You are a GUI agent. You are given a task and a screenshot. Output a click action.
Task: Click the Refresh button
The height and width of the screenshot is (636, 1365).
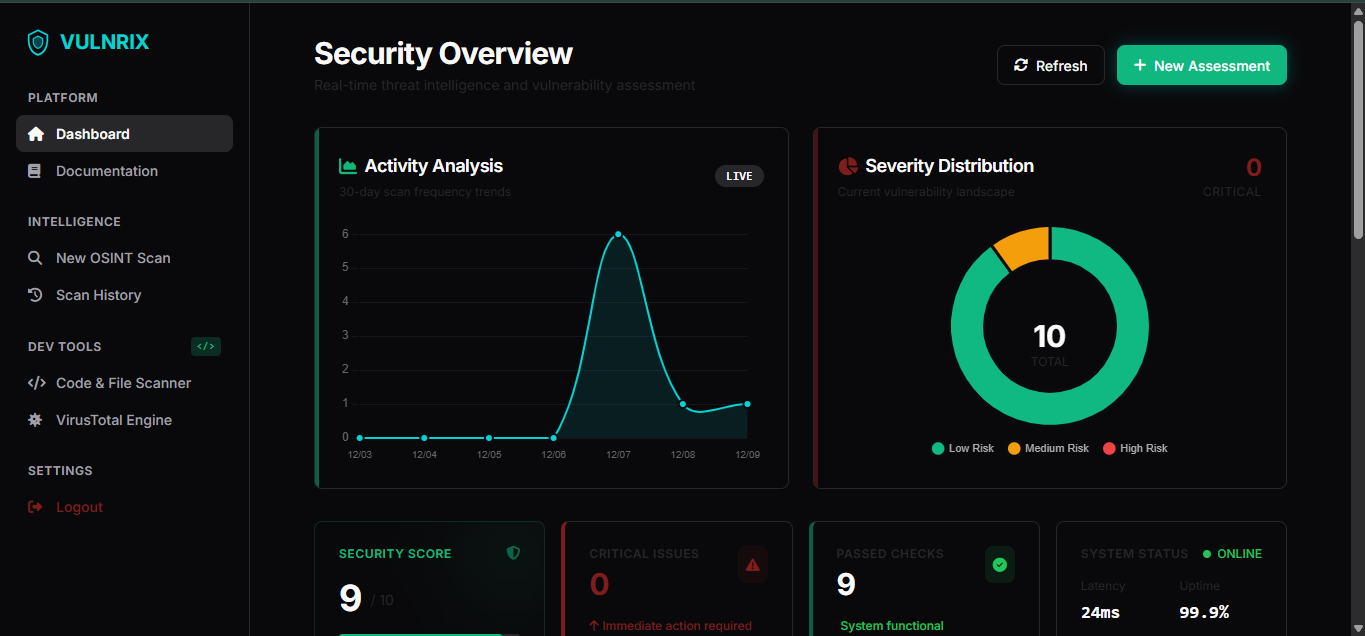coord(1050,64)
